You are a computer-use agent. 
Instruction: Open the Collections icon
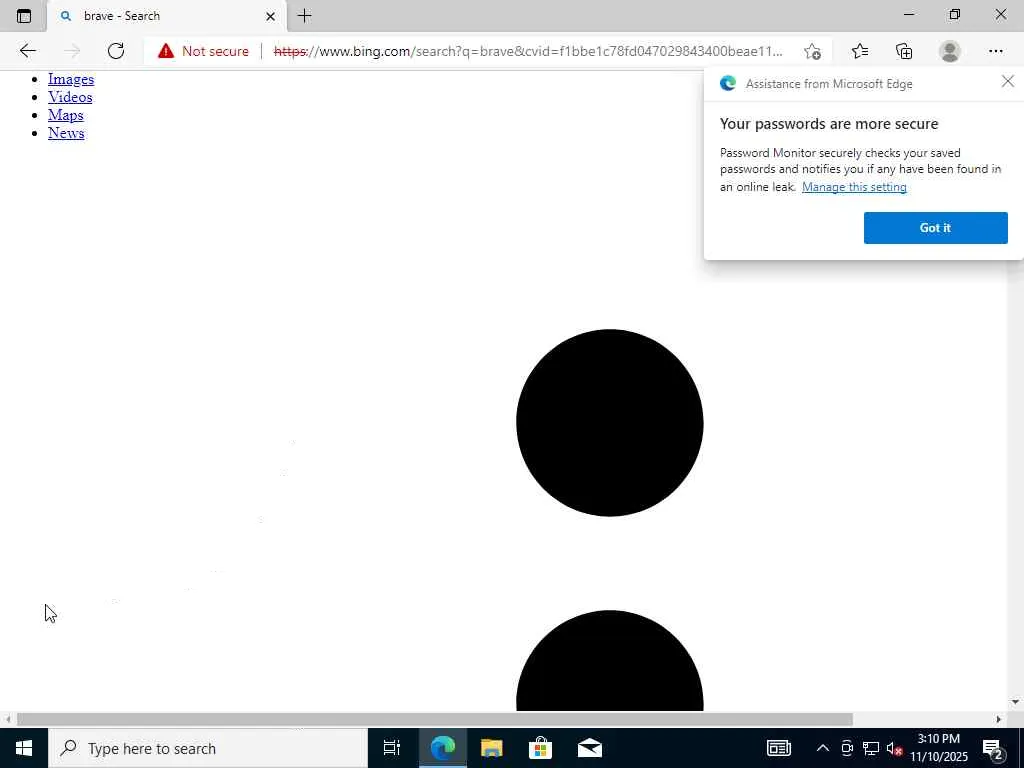point(904,51)
